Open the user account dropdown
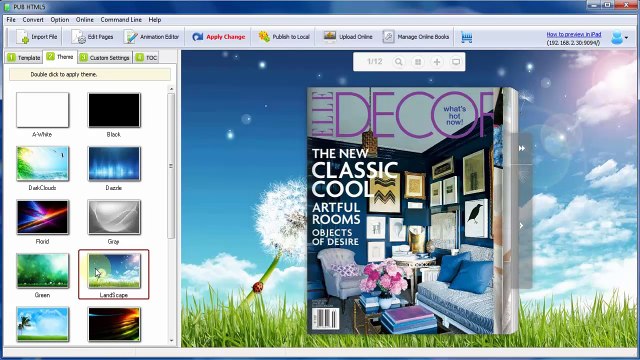Screen dimensions: 640x360 click(x=627, y=38)
